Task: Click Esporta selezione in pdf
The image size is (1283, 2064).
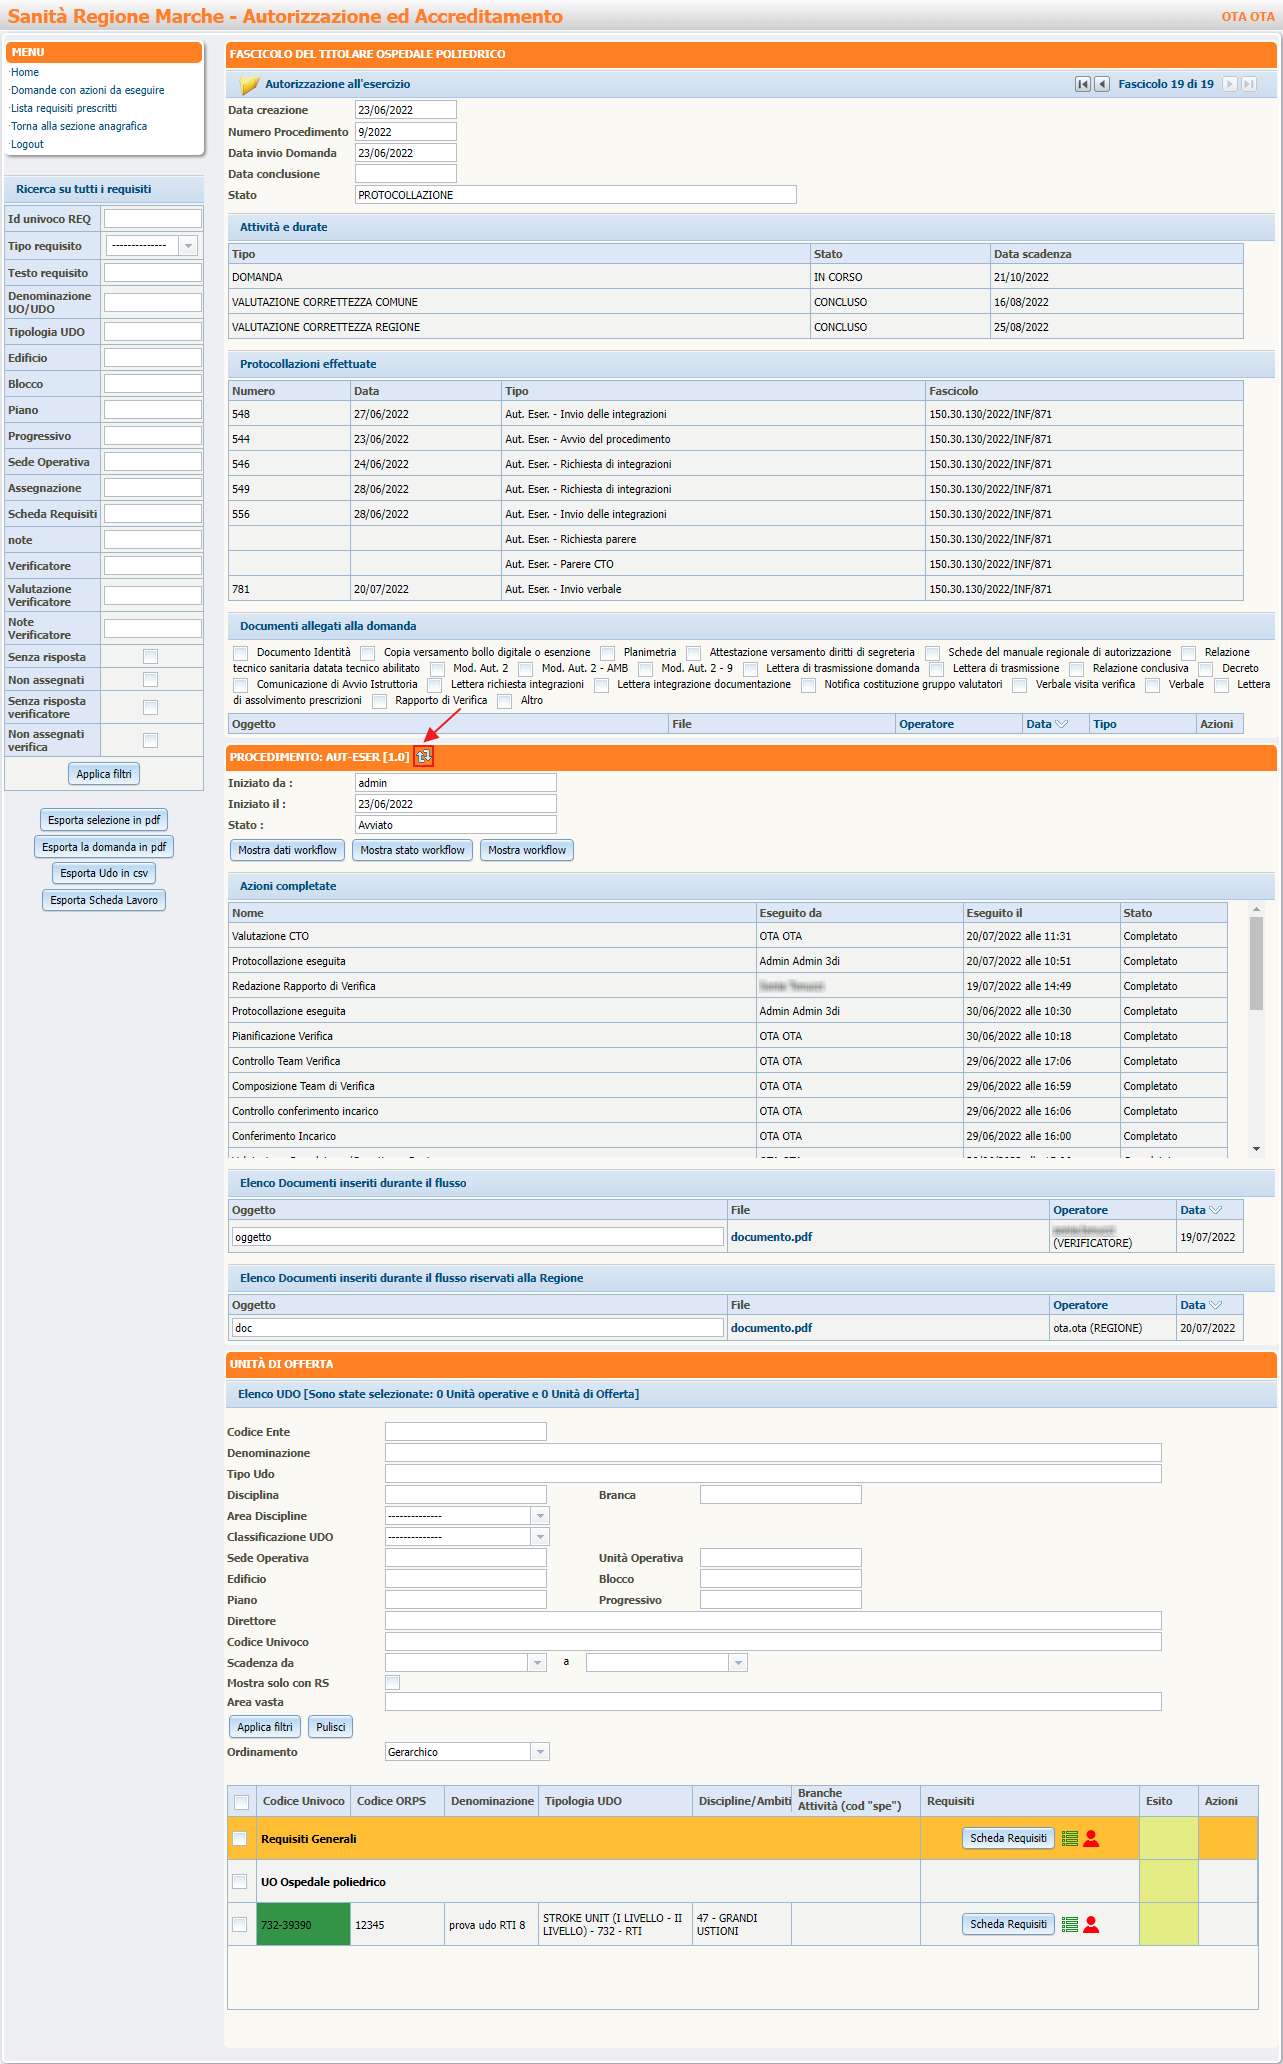Action: 104,820
